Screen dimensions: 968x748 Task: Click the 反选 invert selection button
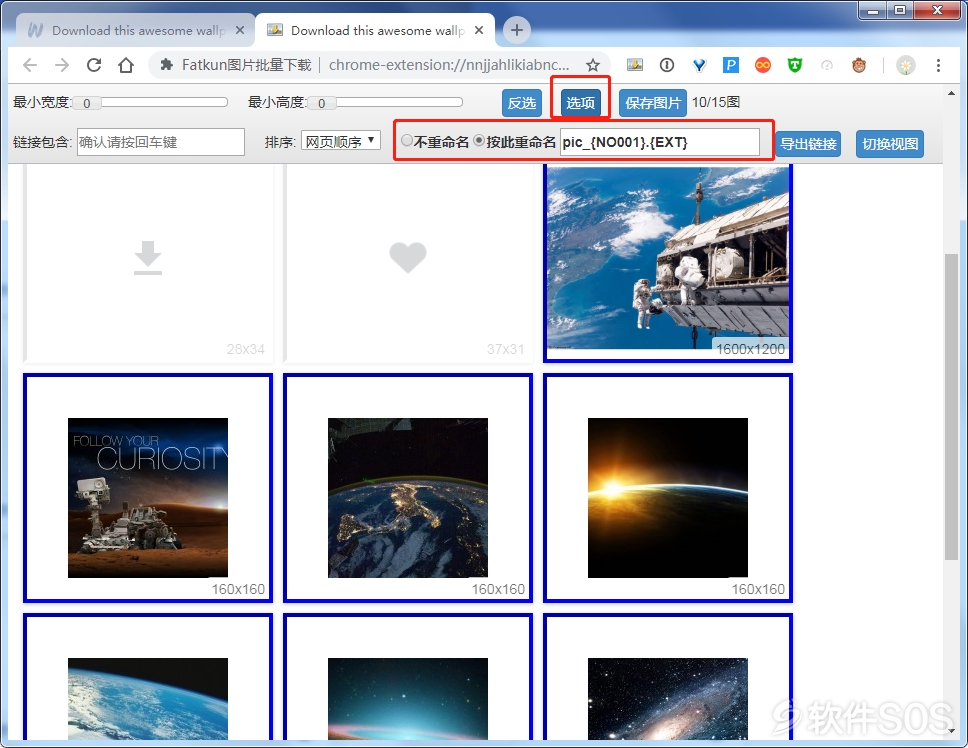click(522, 102)
